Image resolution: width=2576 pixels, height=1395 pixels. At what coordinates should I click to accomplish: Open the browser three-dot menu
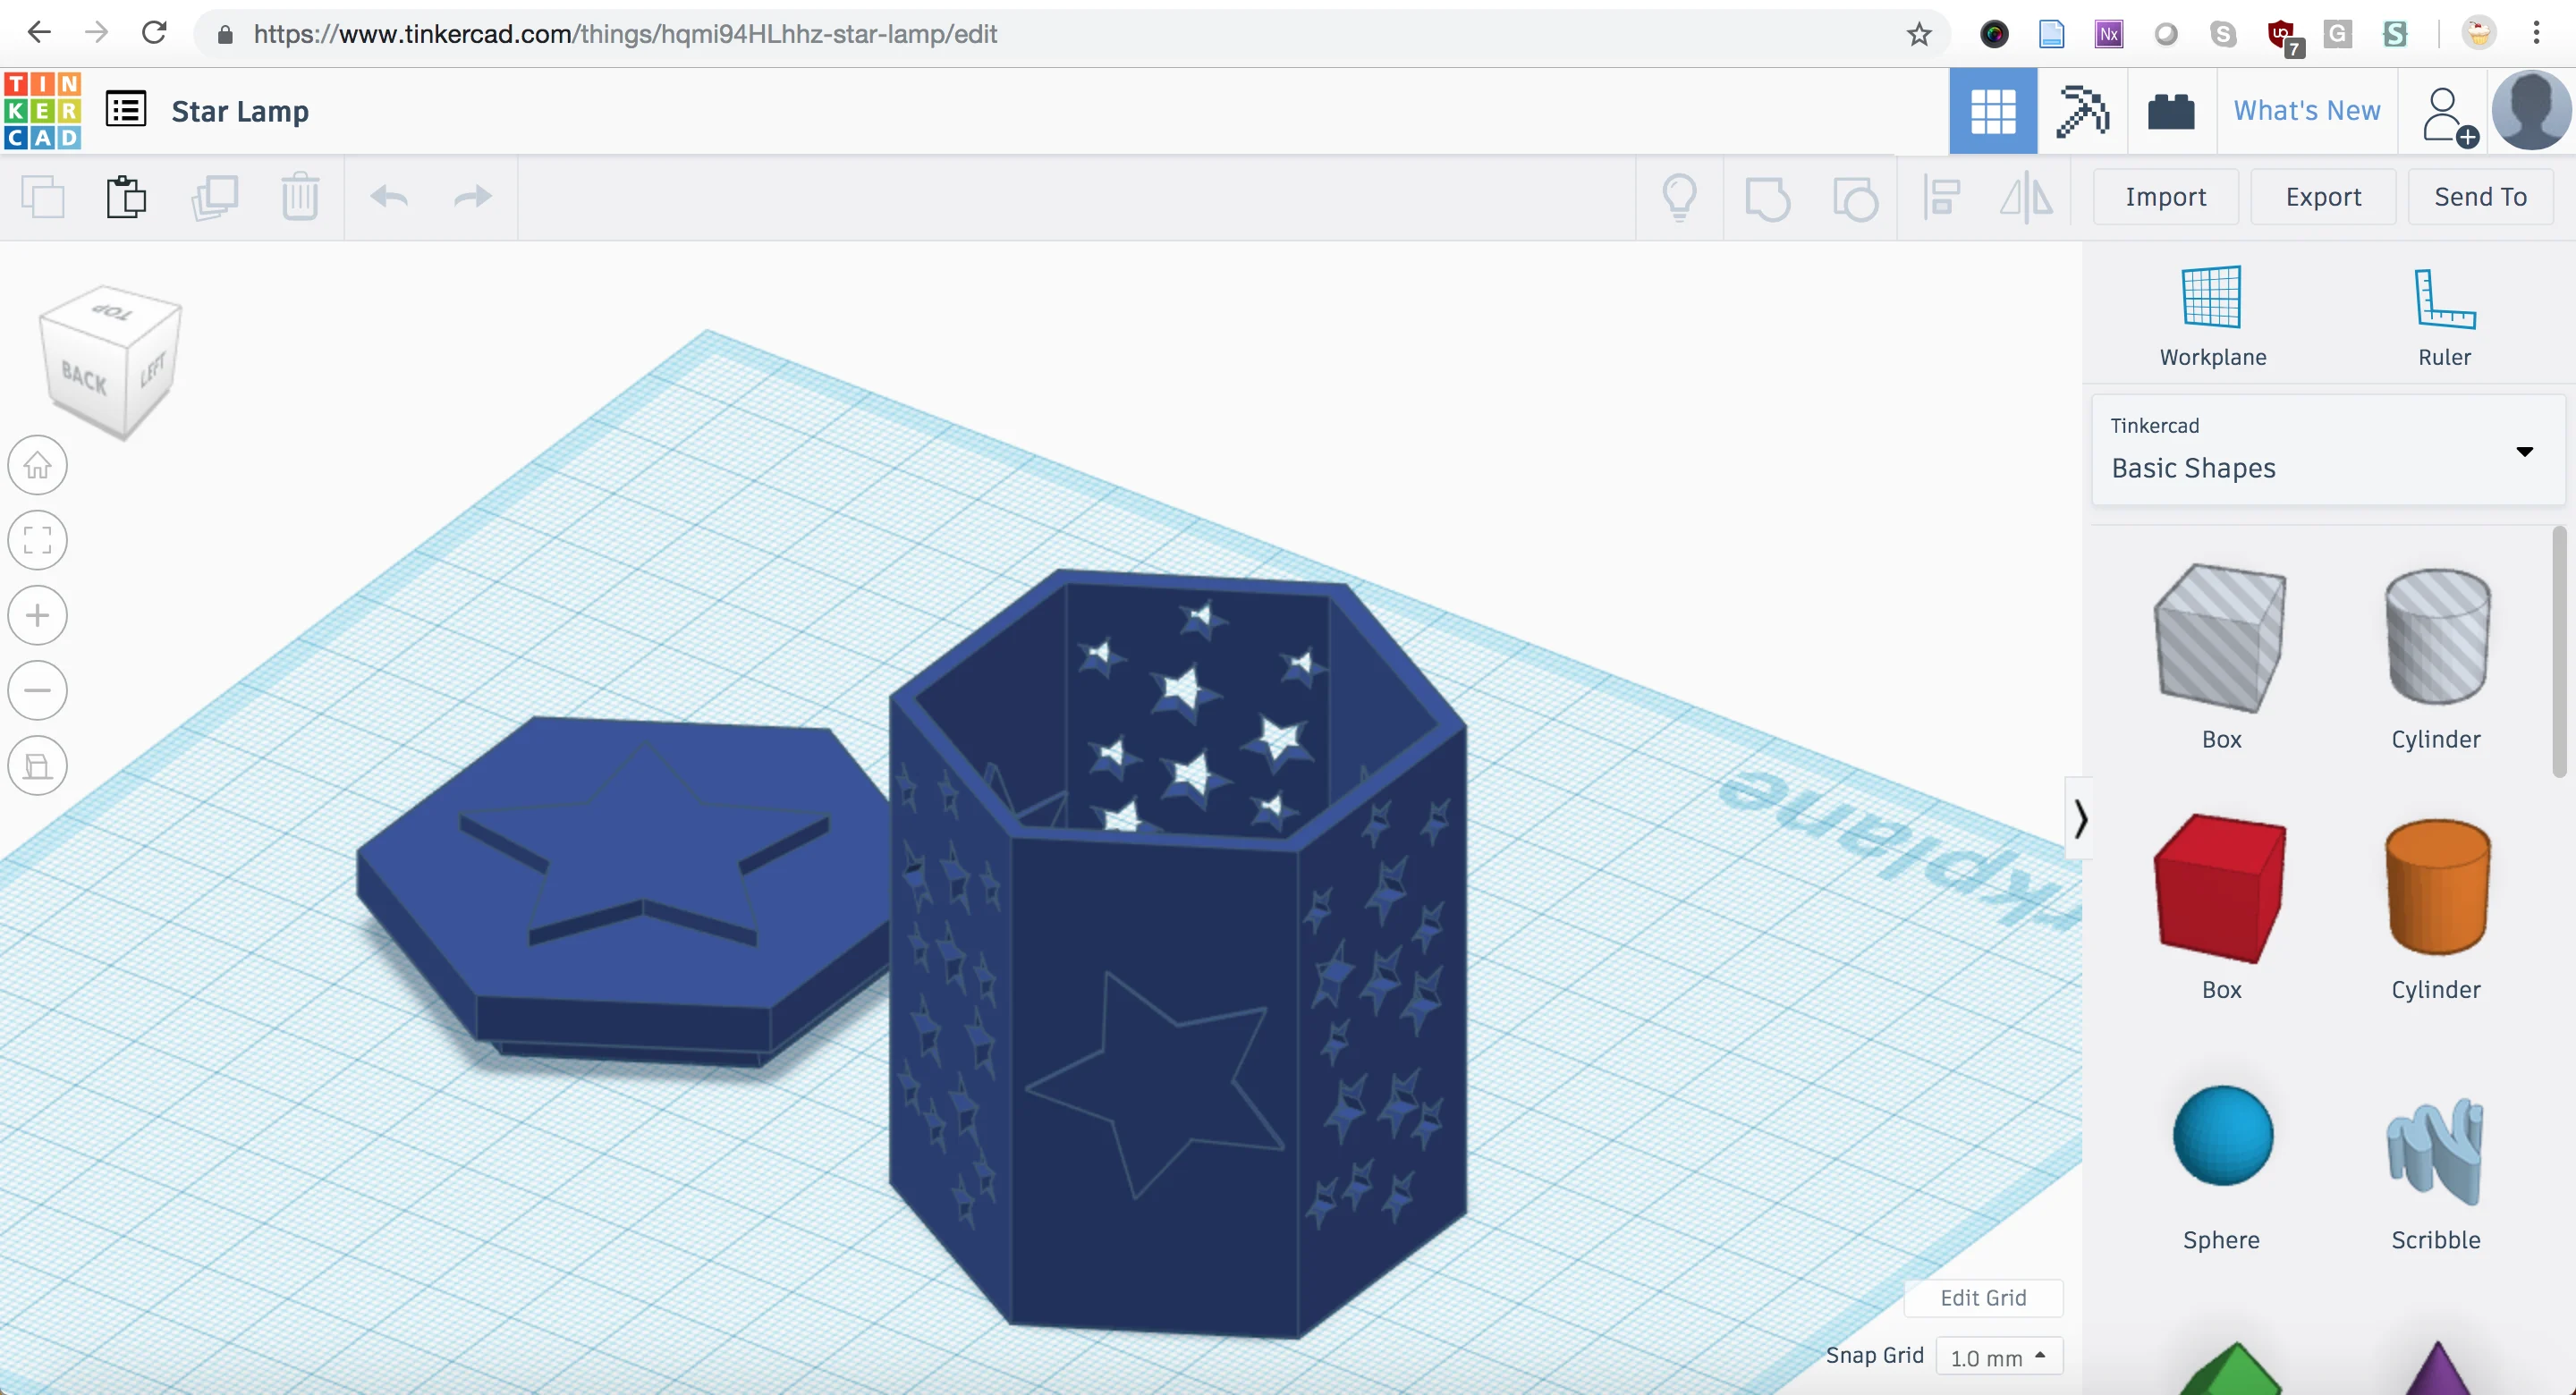(x=2536, y=33)
